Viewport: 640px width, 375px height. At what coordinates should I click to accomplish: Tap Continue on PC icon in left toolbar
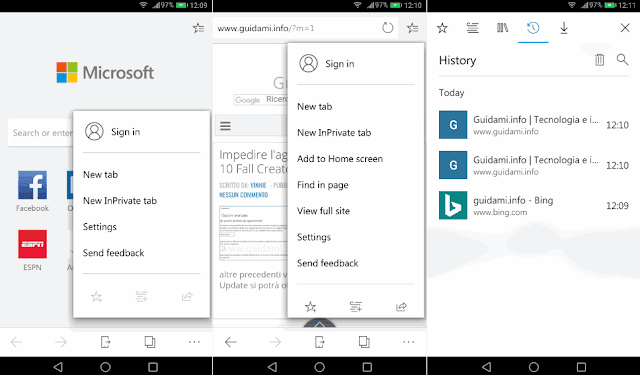pyautogui.click(x=105, y=342)
